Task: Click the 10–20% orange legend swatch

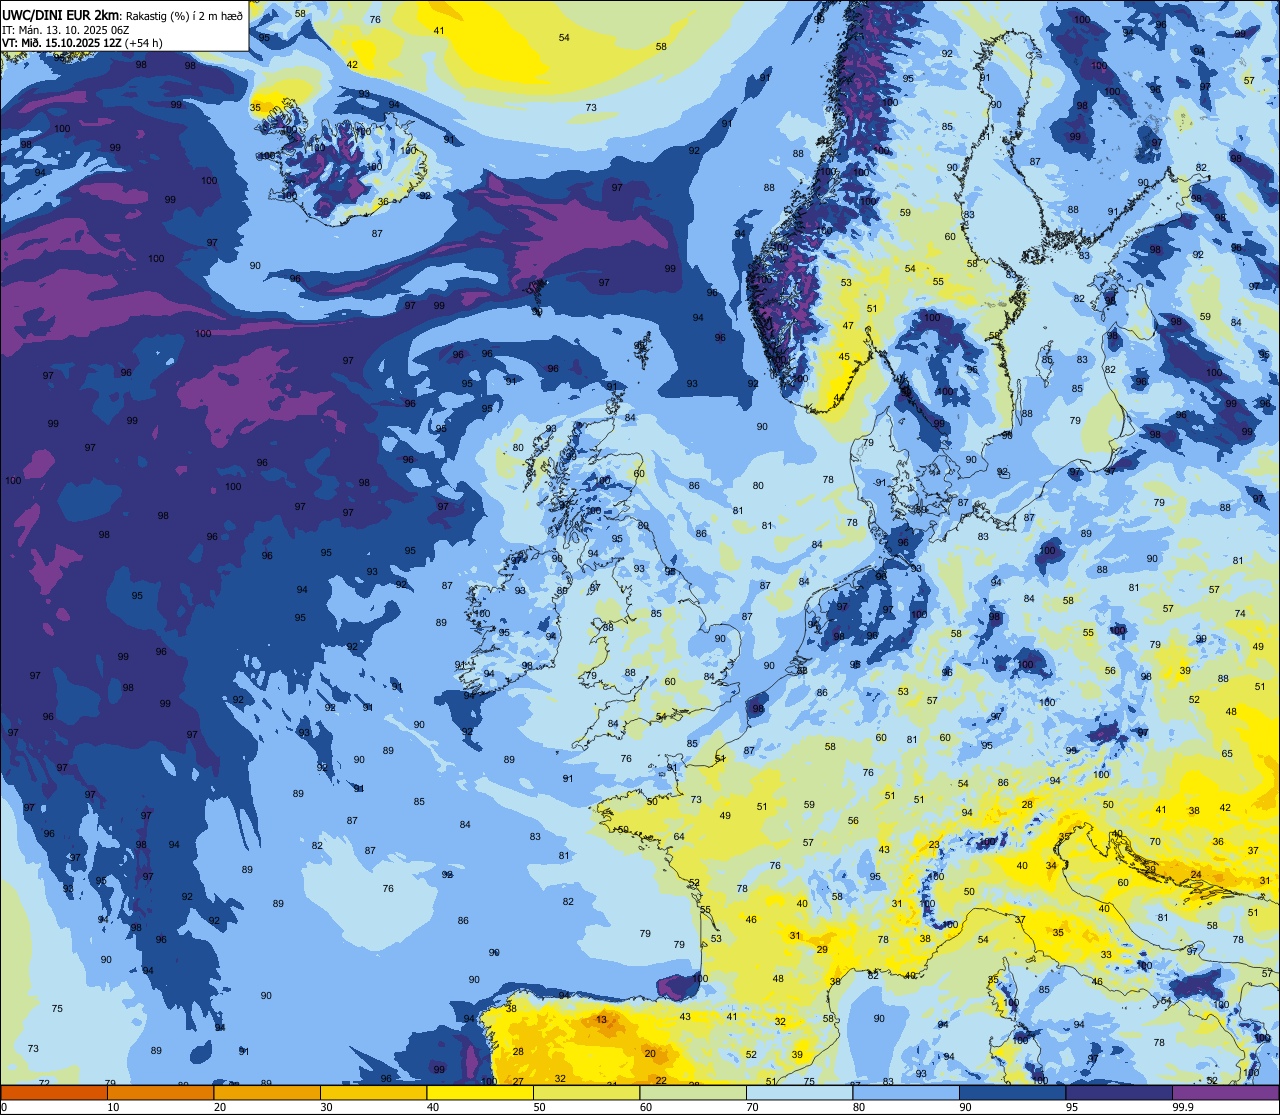Action: (160, 1093)
